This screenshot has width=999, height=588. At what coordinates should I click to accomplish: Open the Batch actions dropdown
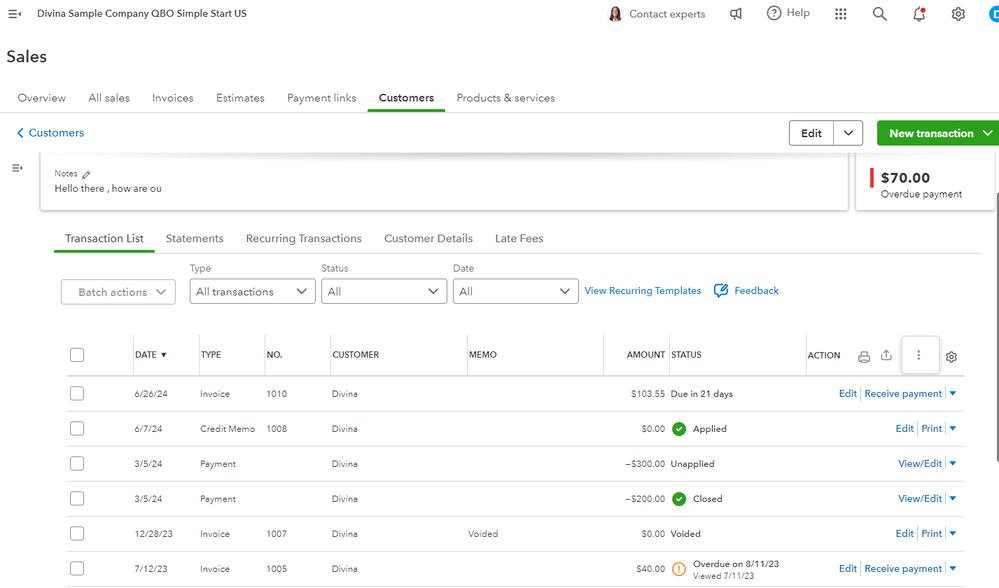pos(118,292)
